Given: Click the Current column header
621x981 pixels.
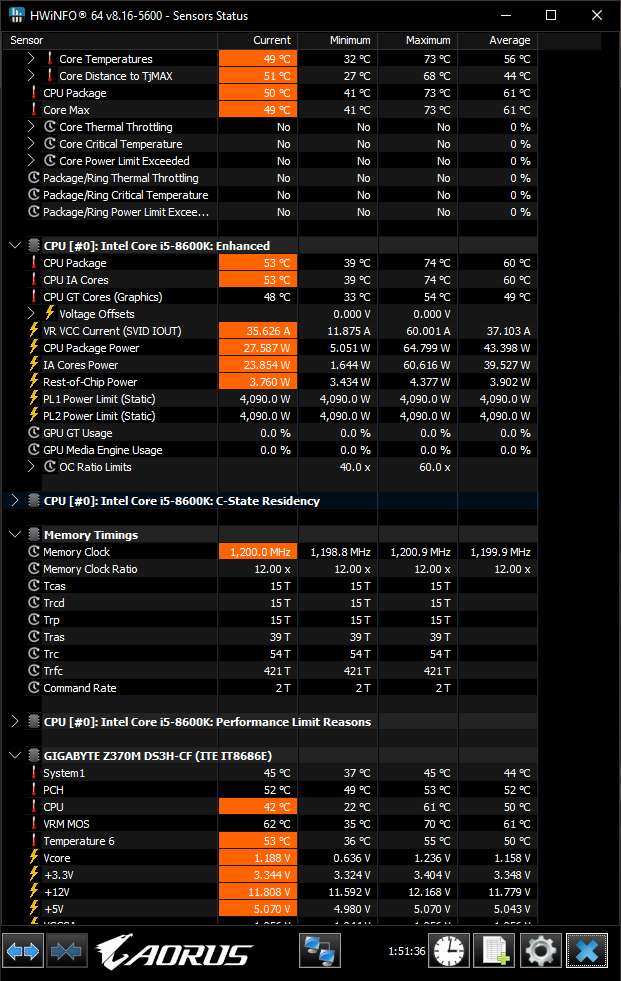Looking at the screenshot, I should coord(258,40).
